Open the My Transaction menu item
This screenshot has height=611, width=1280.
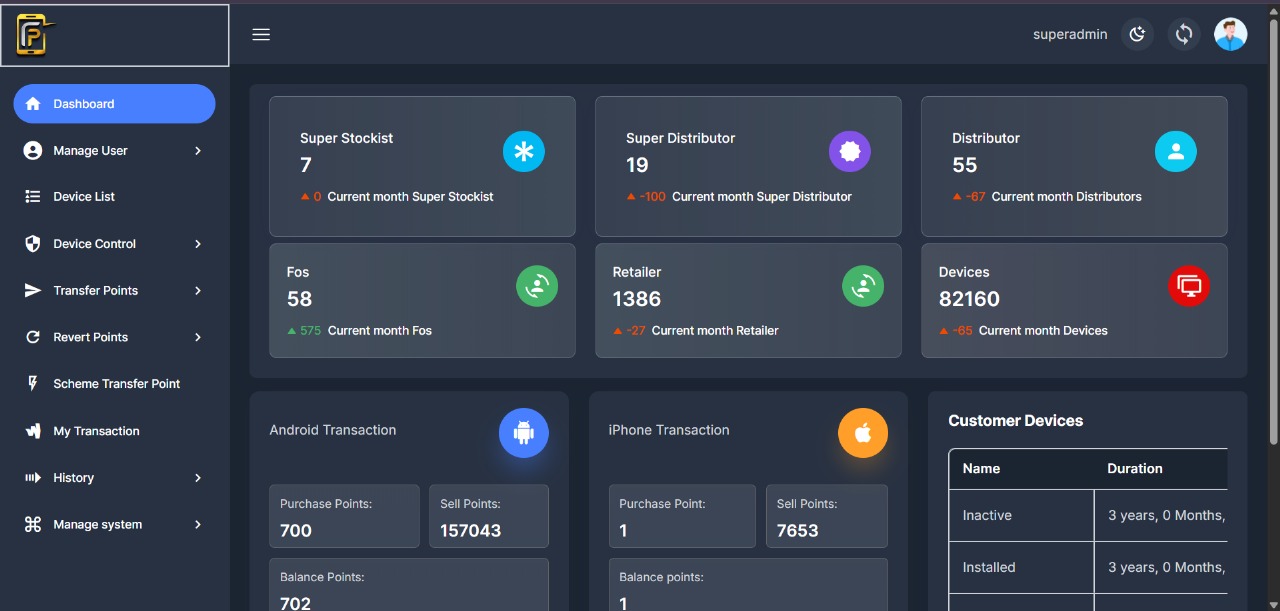114,431
